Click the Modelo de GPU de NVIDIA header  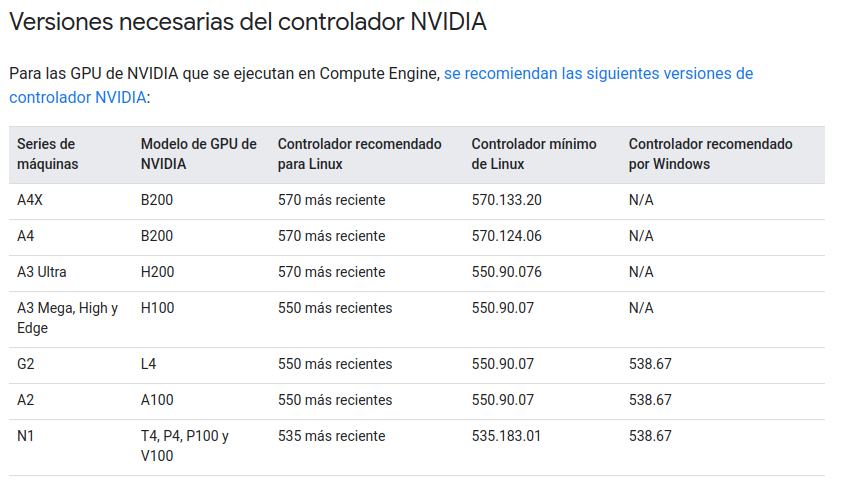pyautogui.click(x=198, y=154)
